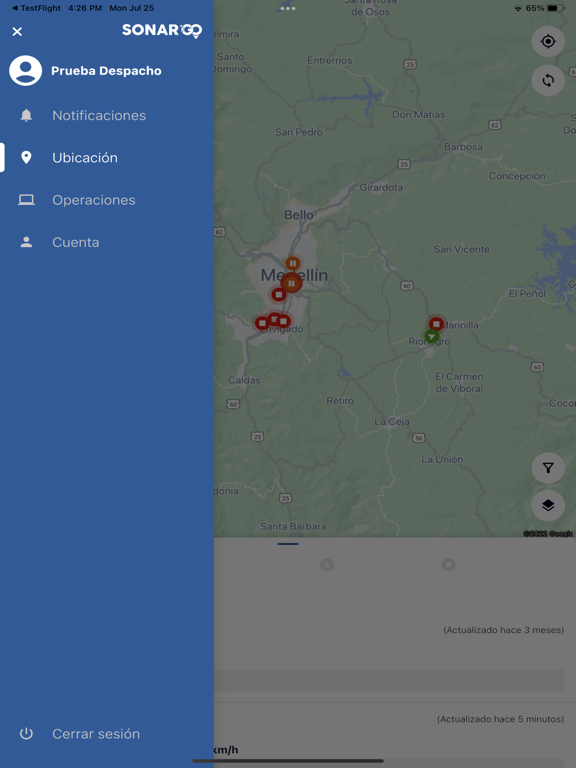Tap the bottom sheet drag handle
Image resolution: width=576 pixels, height=768 pixels.
(288, 544)
